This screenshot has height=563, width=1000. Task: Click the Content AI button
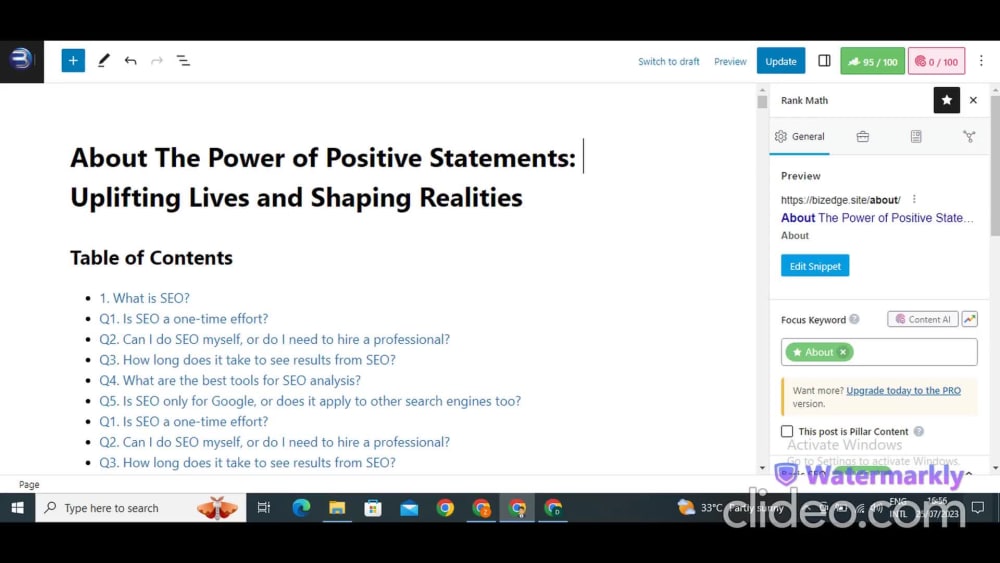(x=923, y=319)
